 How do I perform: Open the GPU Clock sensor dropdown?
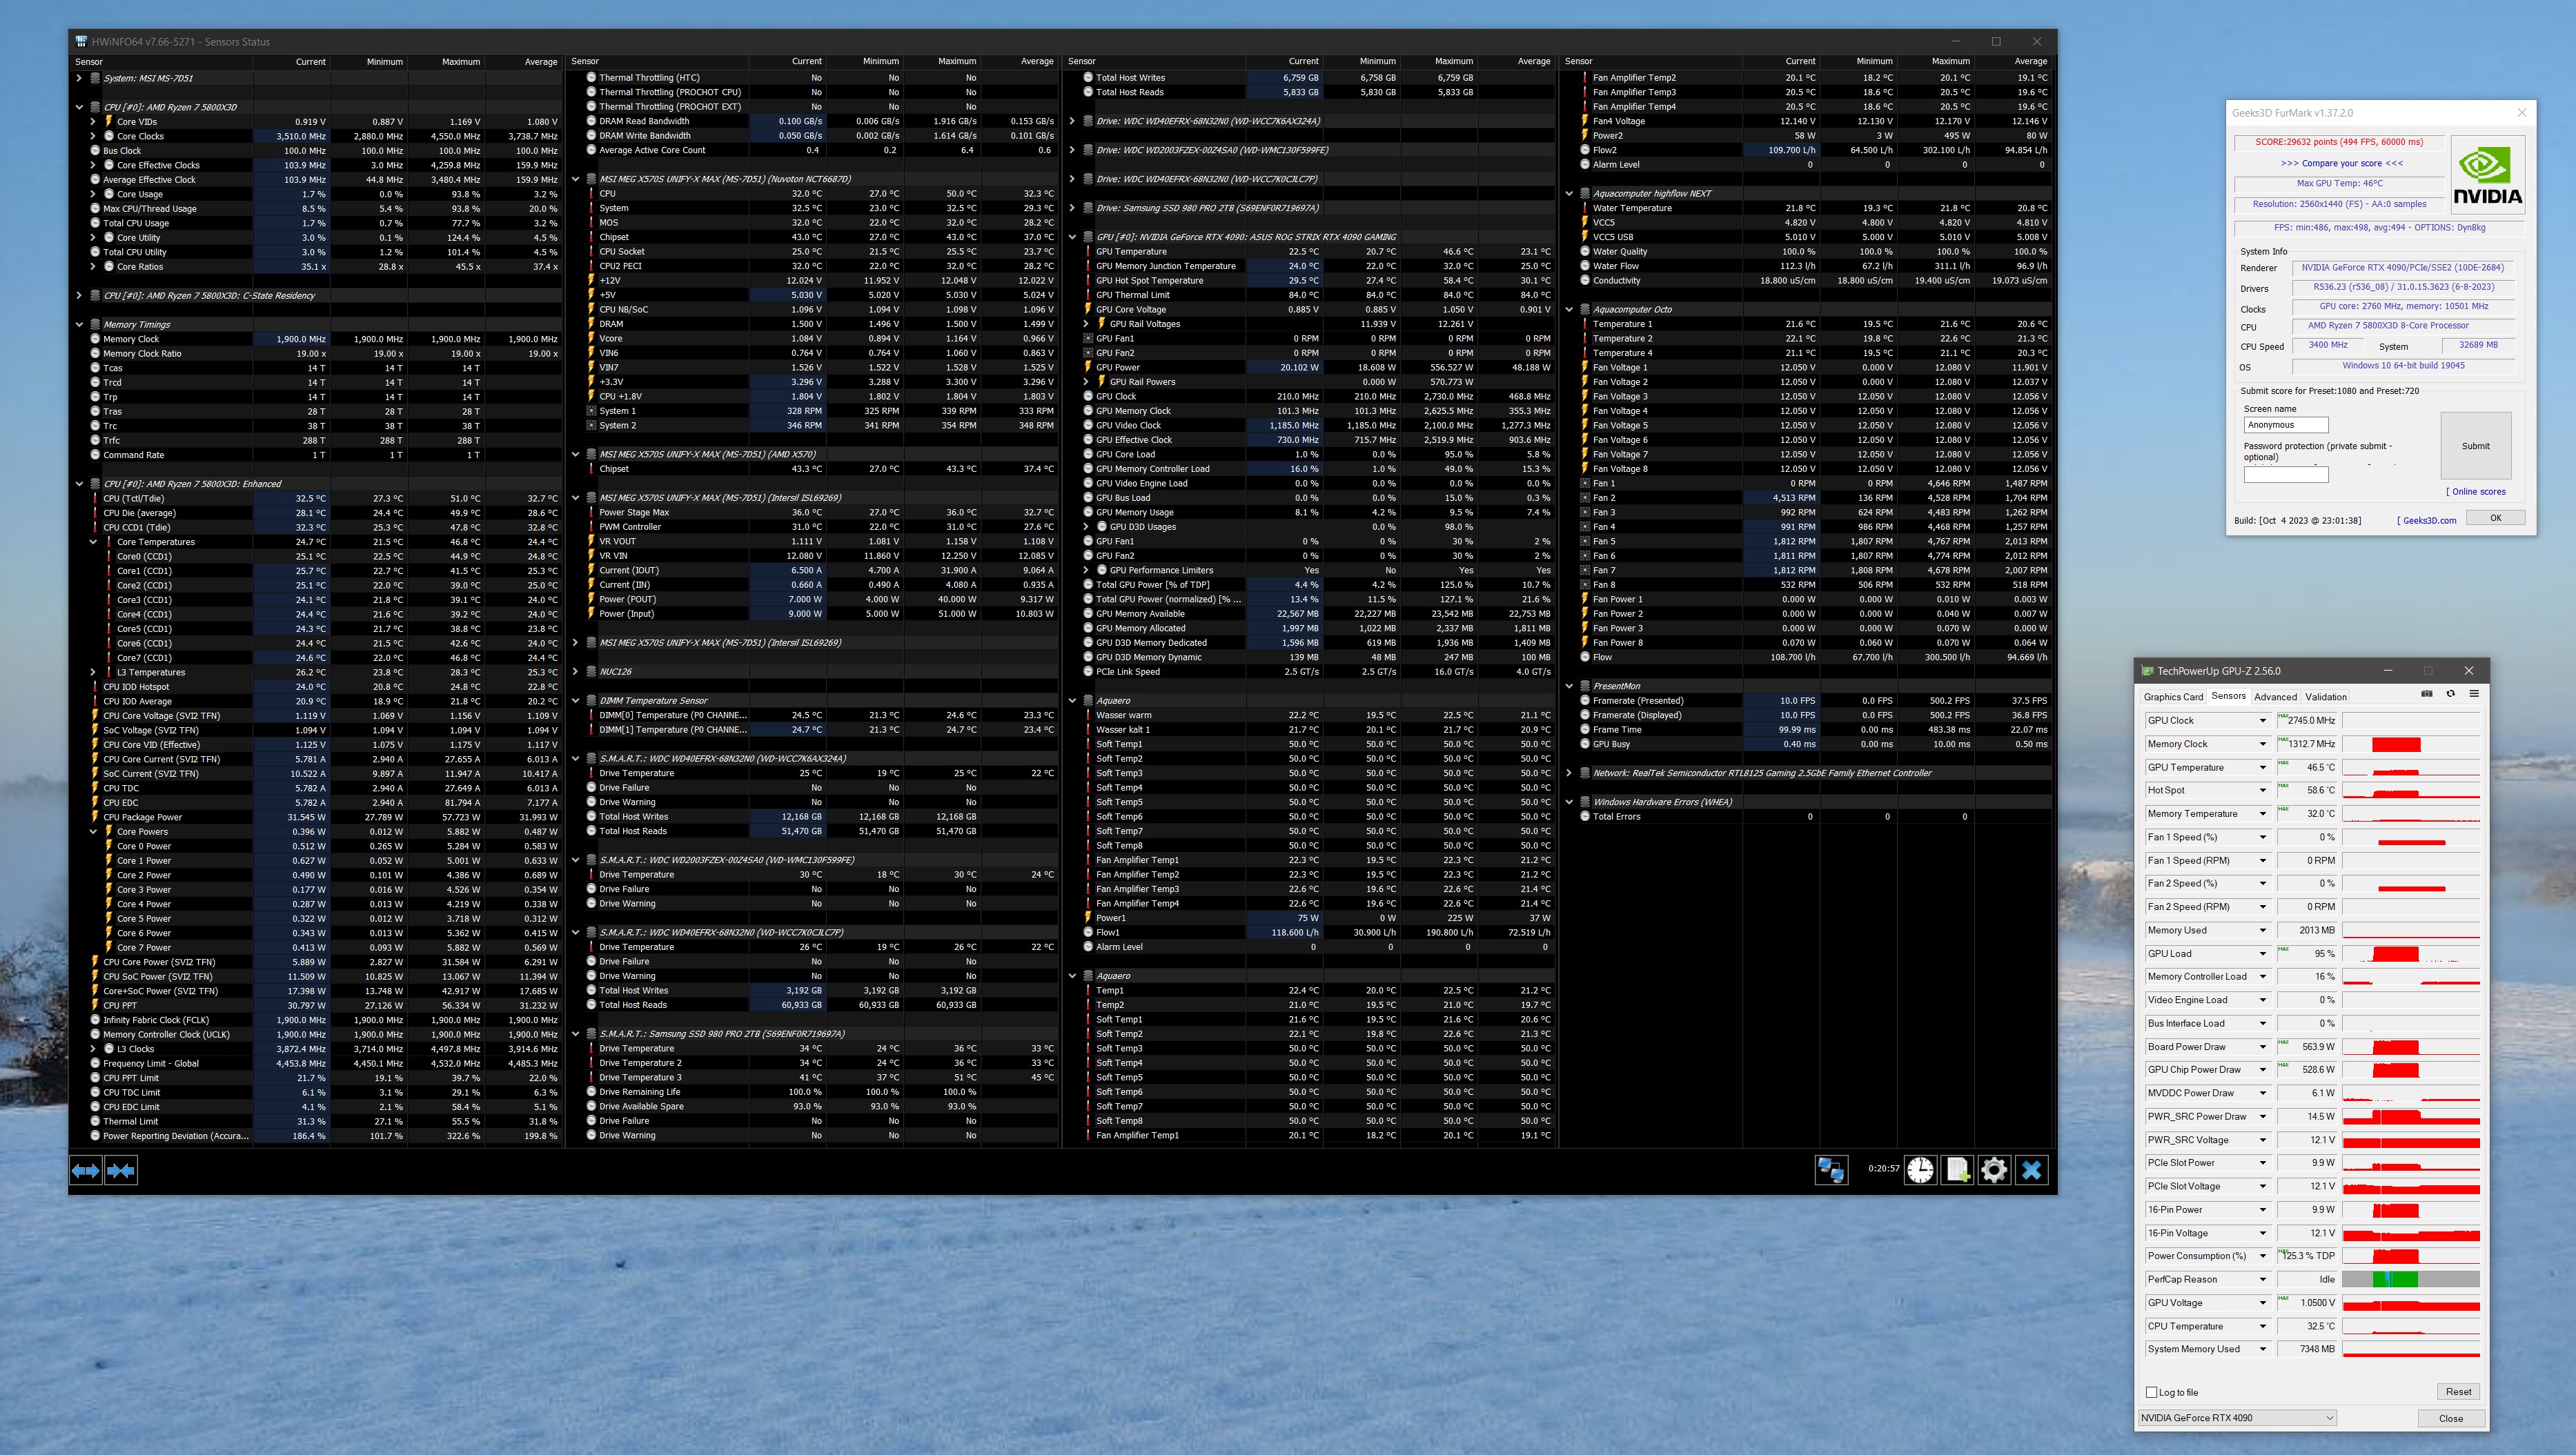click(x=2263, y=721)
